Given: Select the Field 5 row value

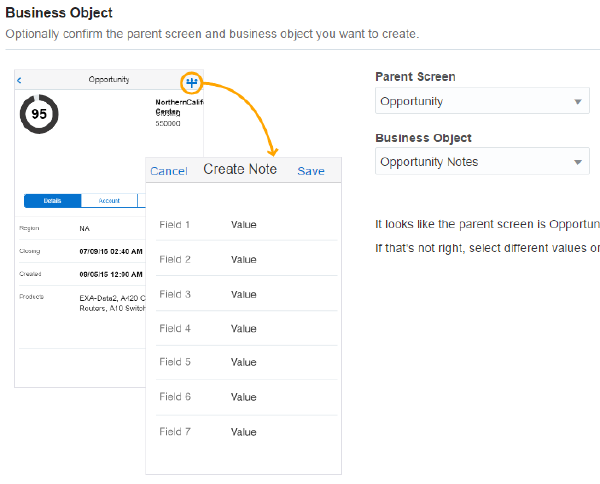Looking at the screenshot, I should point(244,363).
